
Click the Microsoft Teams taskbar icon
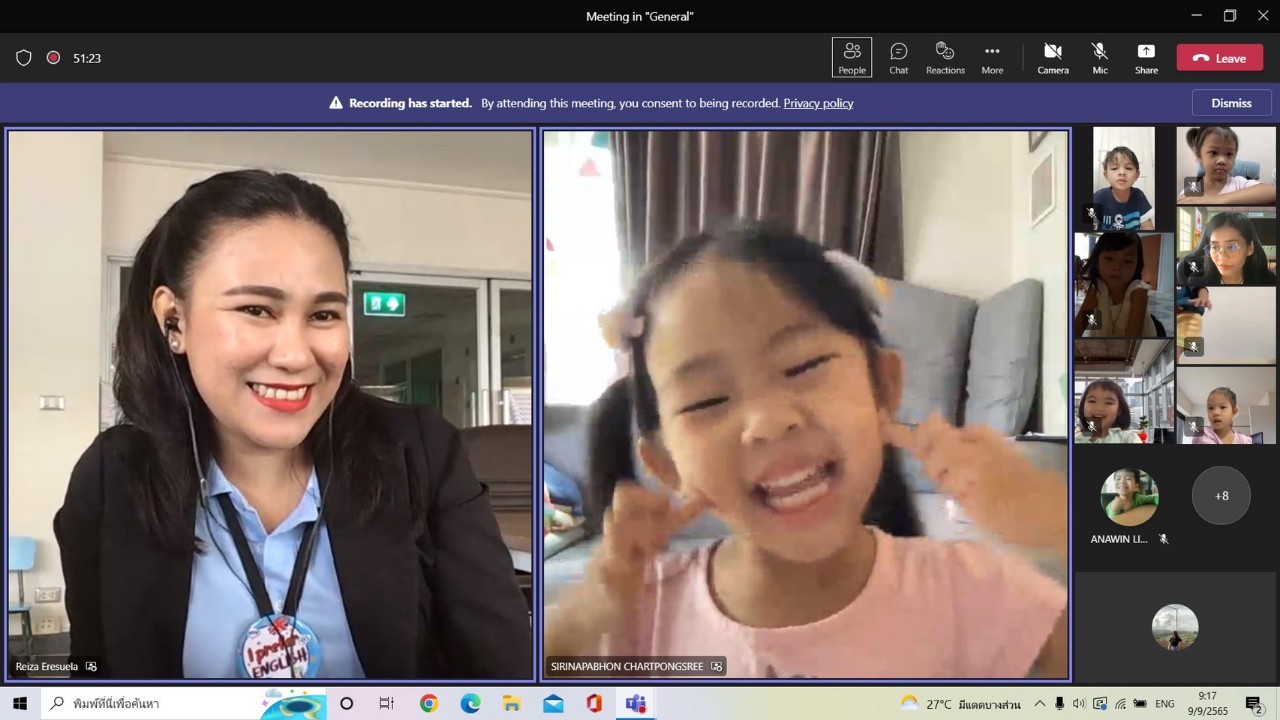pyautogui.click(x=636, y=704)
